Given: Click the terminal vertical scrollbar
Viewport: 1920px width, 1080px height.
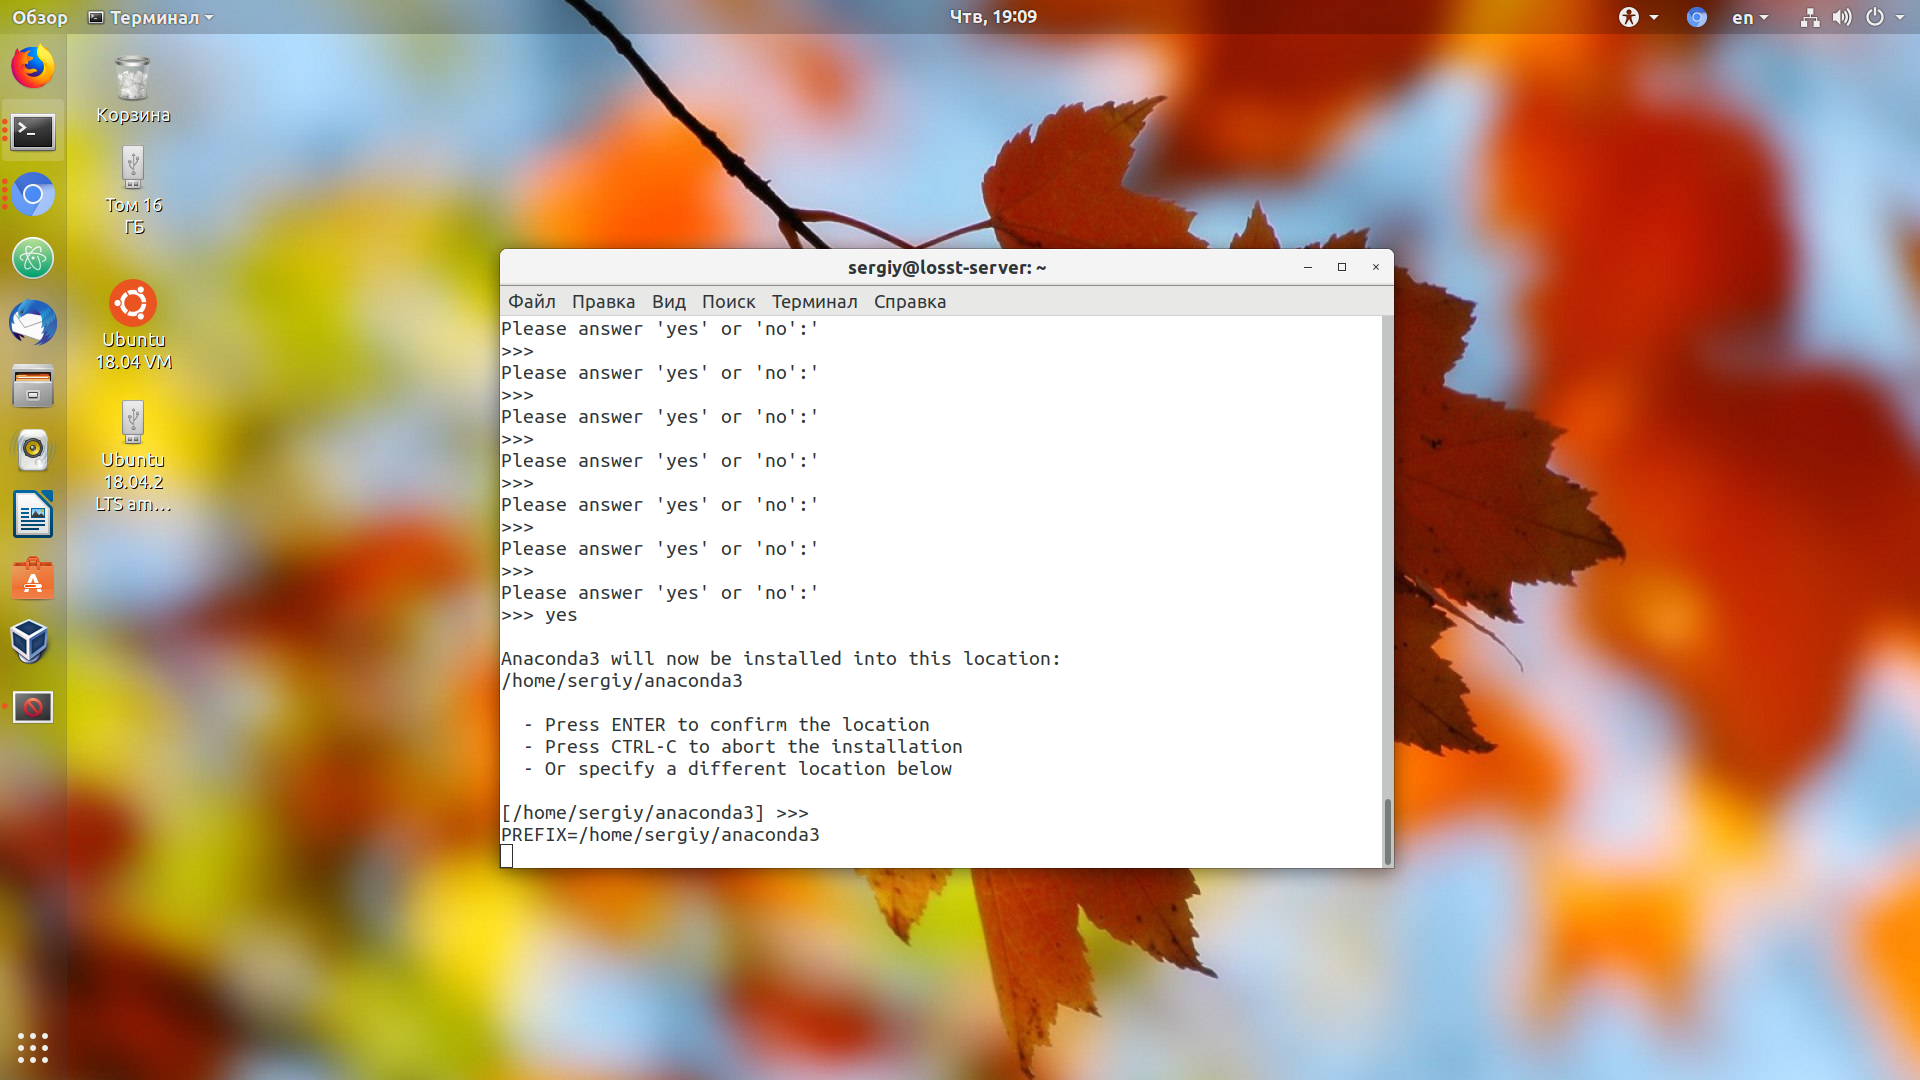Looking at the screenshot, I should click(x=1387, y=831).
